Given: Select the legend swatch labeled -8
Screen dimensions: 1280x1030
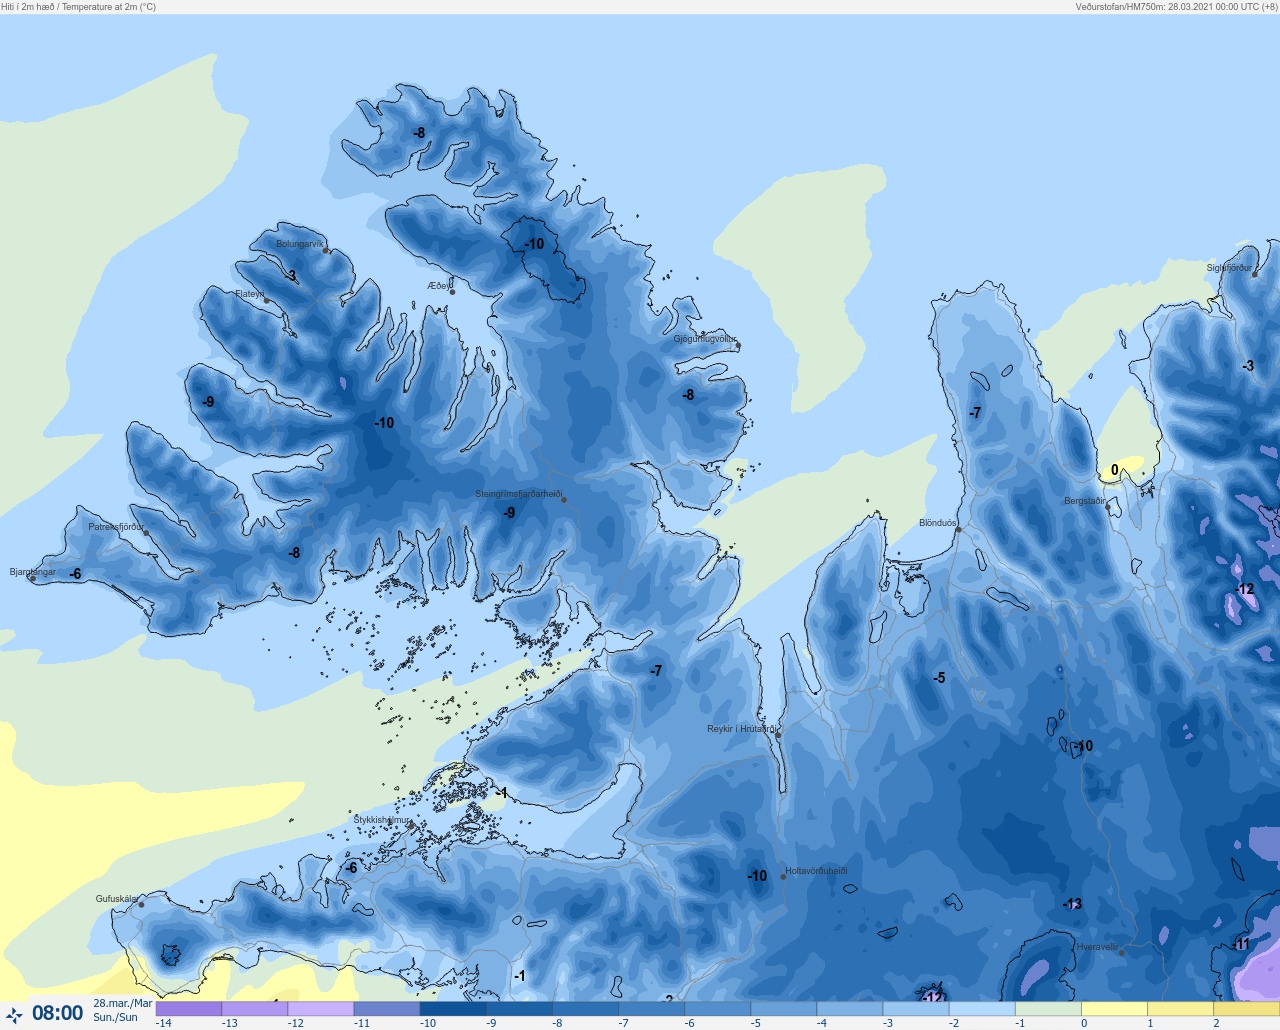Looking at the screenshot, I should pyautogui.click(x=585, y=1009).
